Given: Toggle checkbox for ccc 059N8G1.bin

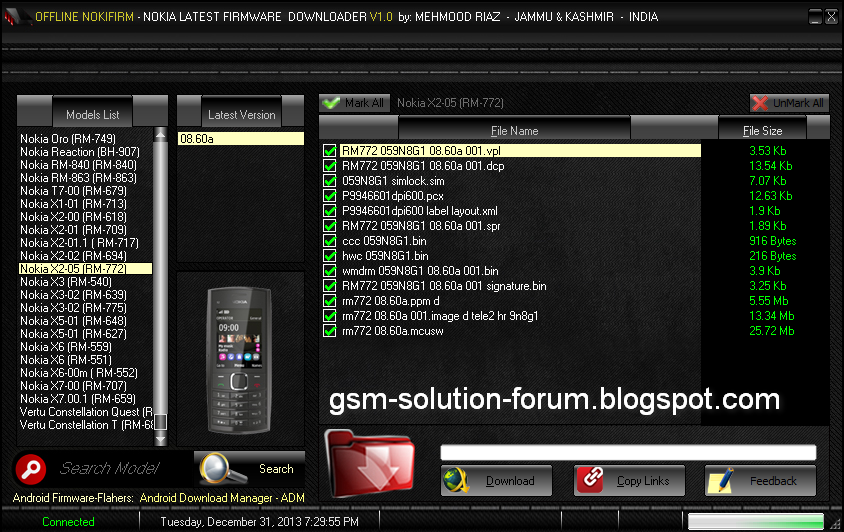Looking at the screenshot, I should (x=329, y=241).
